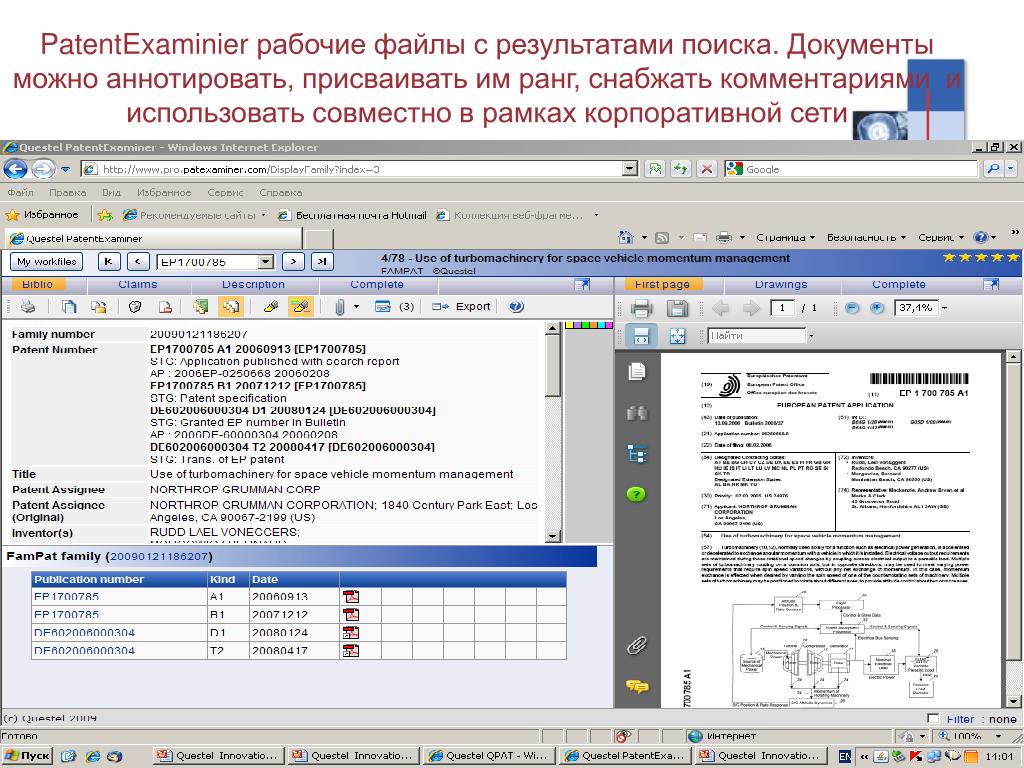Open the Сервис menu in menu bar
Screen dimensions: 1024x768
(x=225, y=193)
